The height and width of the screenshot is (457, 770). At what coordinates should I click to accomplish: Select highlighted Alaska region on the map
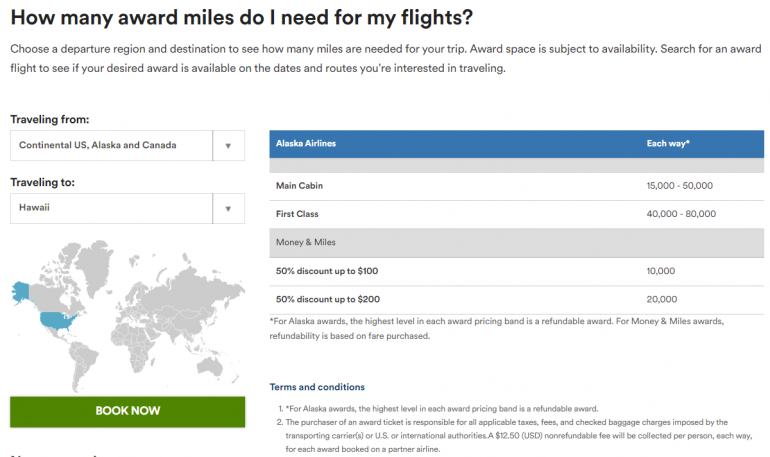[22, 291]
